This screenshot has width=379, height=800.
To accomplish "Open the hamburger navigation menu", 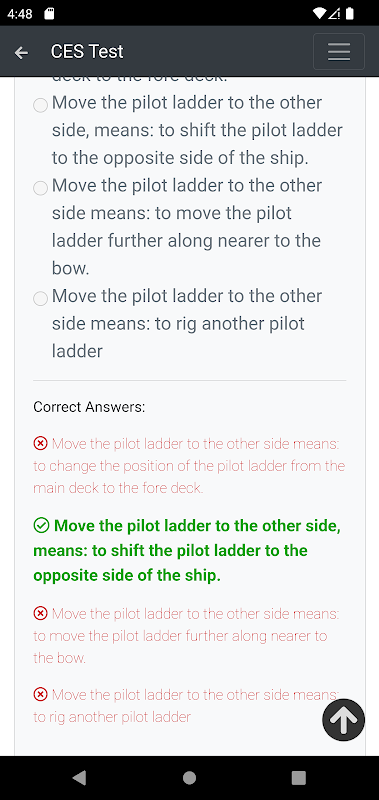I will 339,52.
